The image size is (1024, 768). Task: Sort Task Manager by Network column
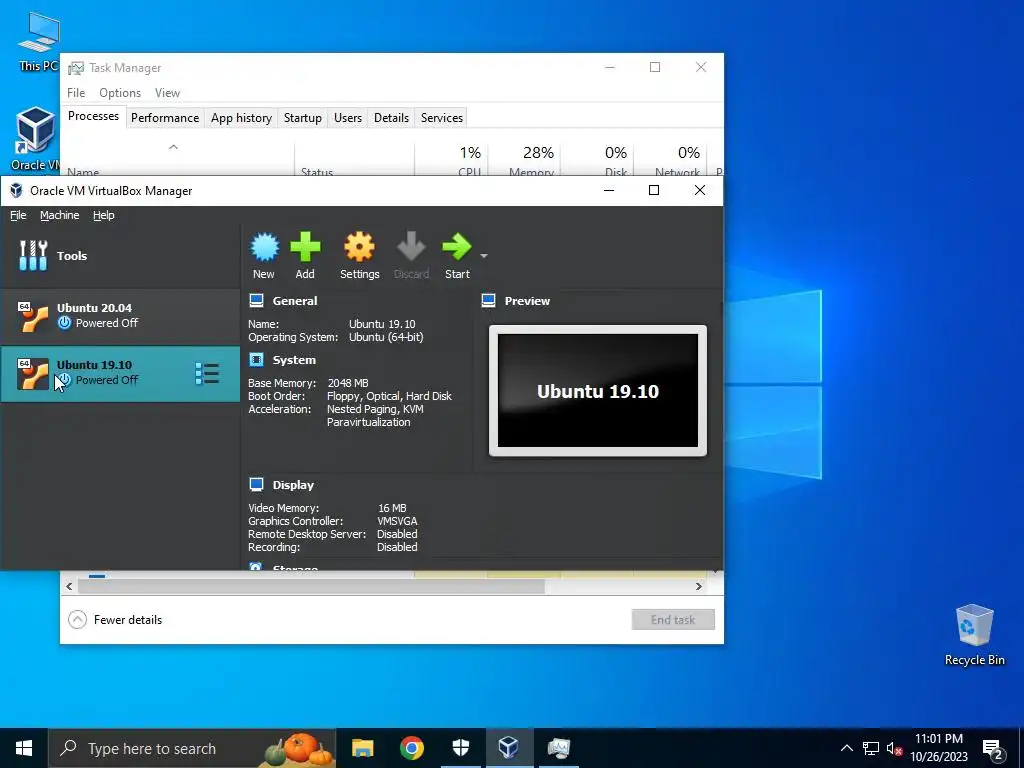point(671,159)
